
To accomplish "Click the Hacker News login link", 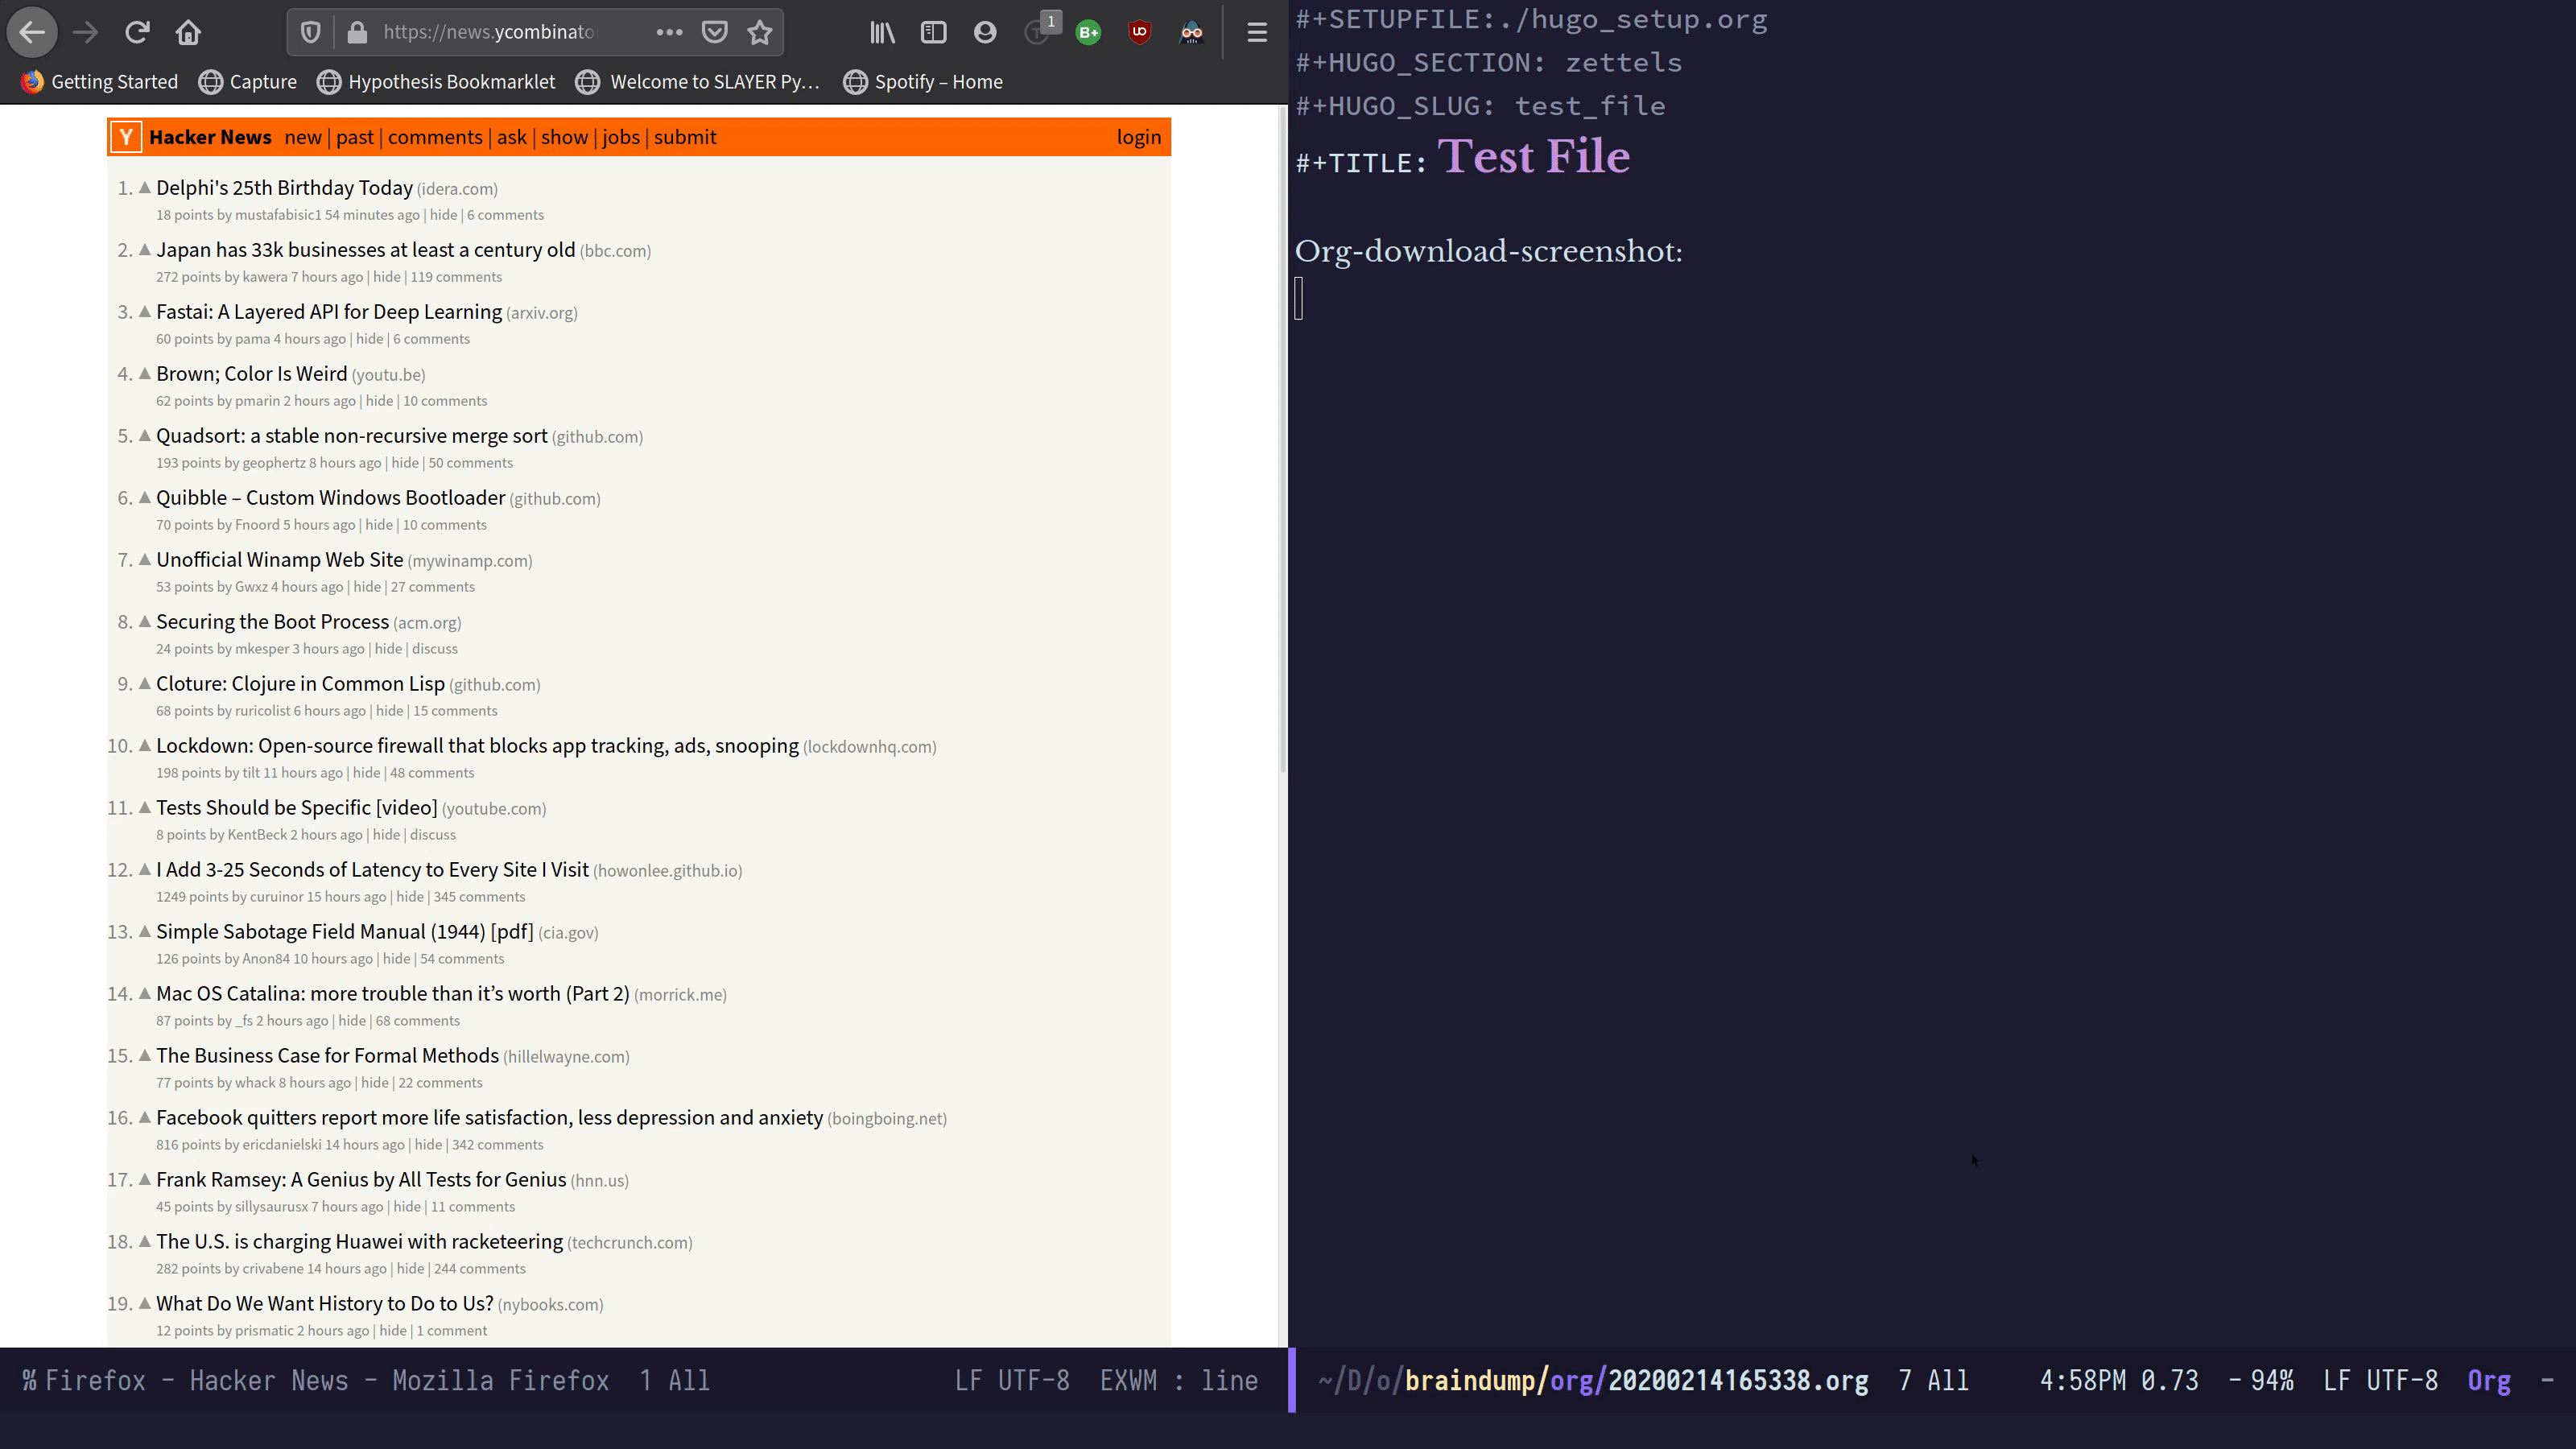I will click(1139, 137).
